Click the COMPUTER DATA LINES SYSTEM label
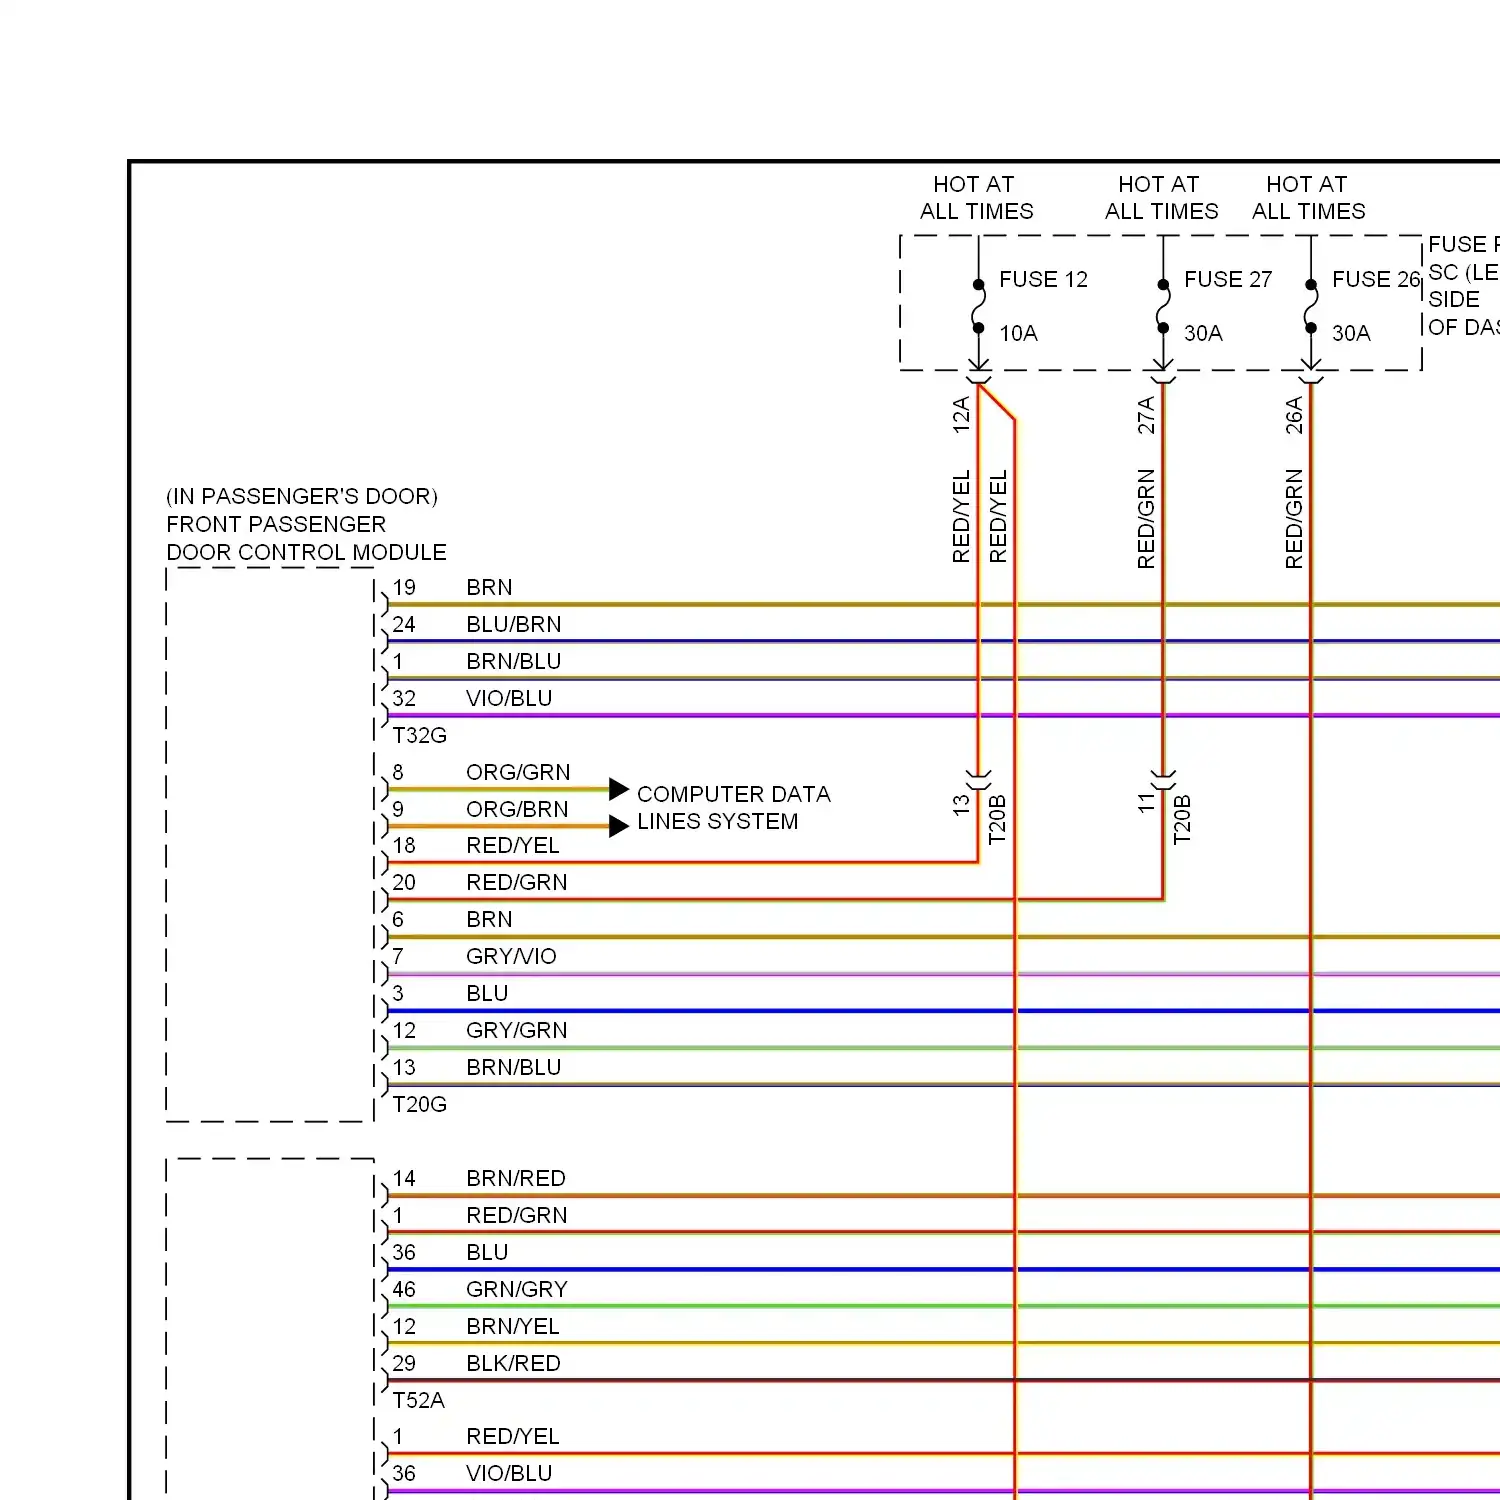Viewport: 1500px width, 1500px height. pos(734,807)
